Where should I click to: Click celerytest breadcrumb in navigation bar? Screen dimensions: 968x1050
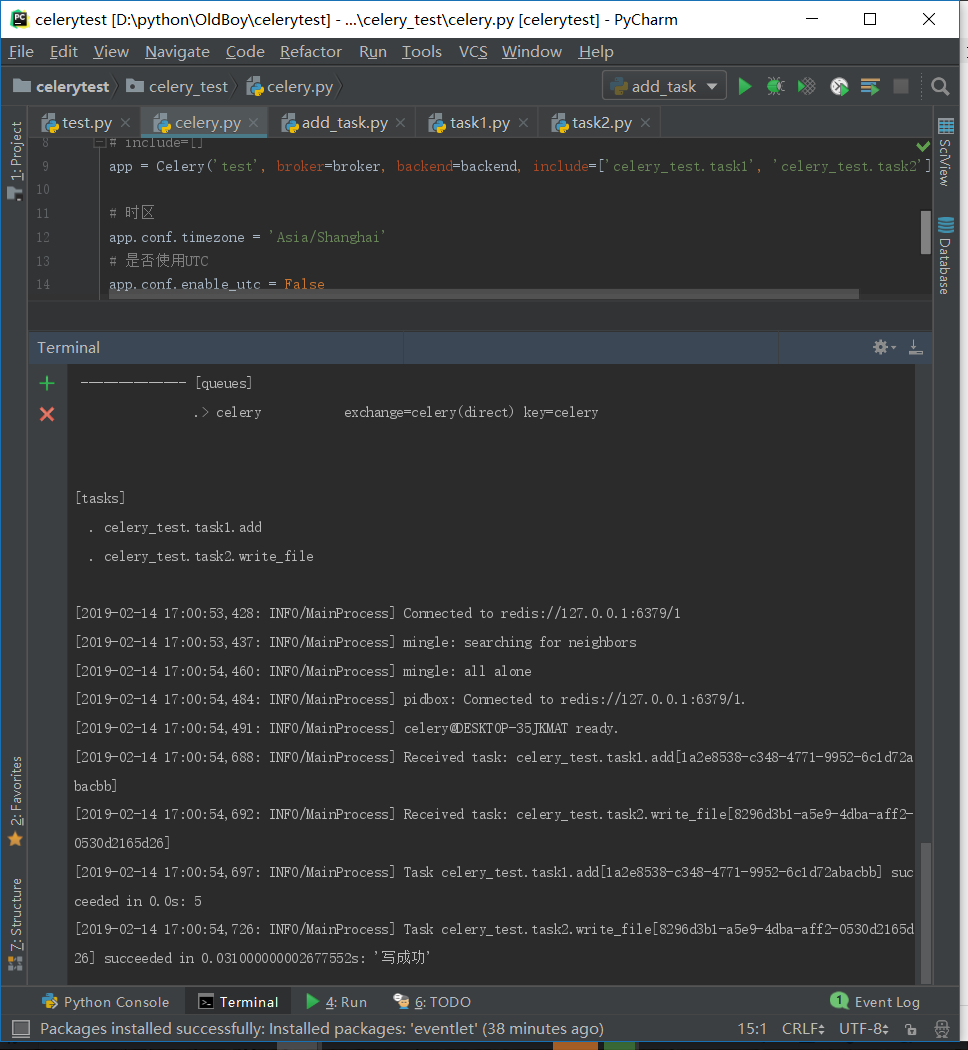click(62, 86)
